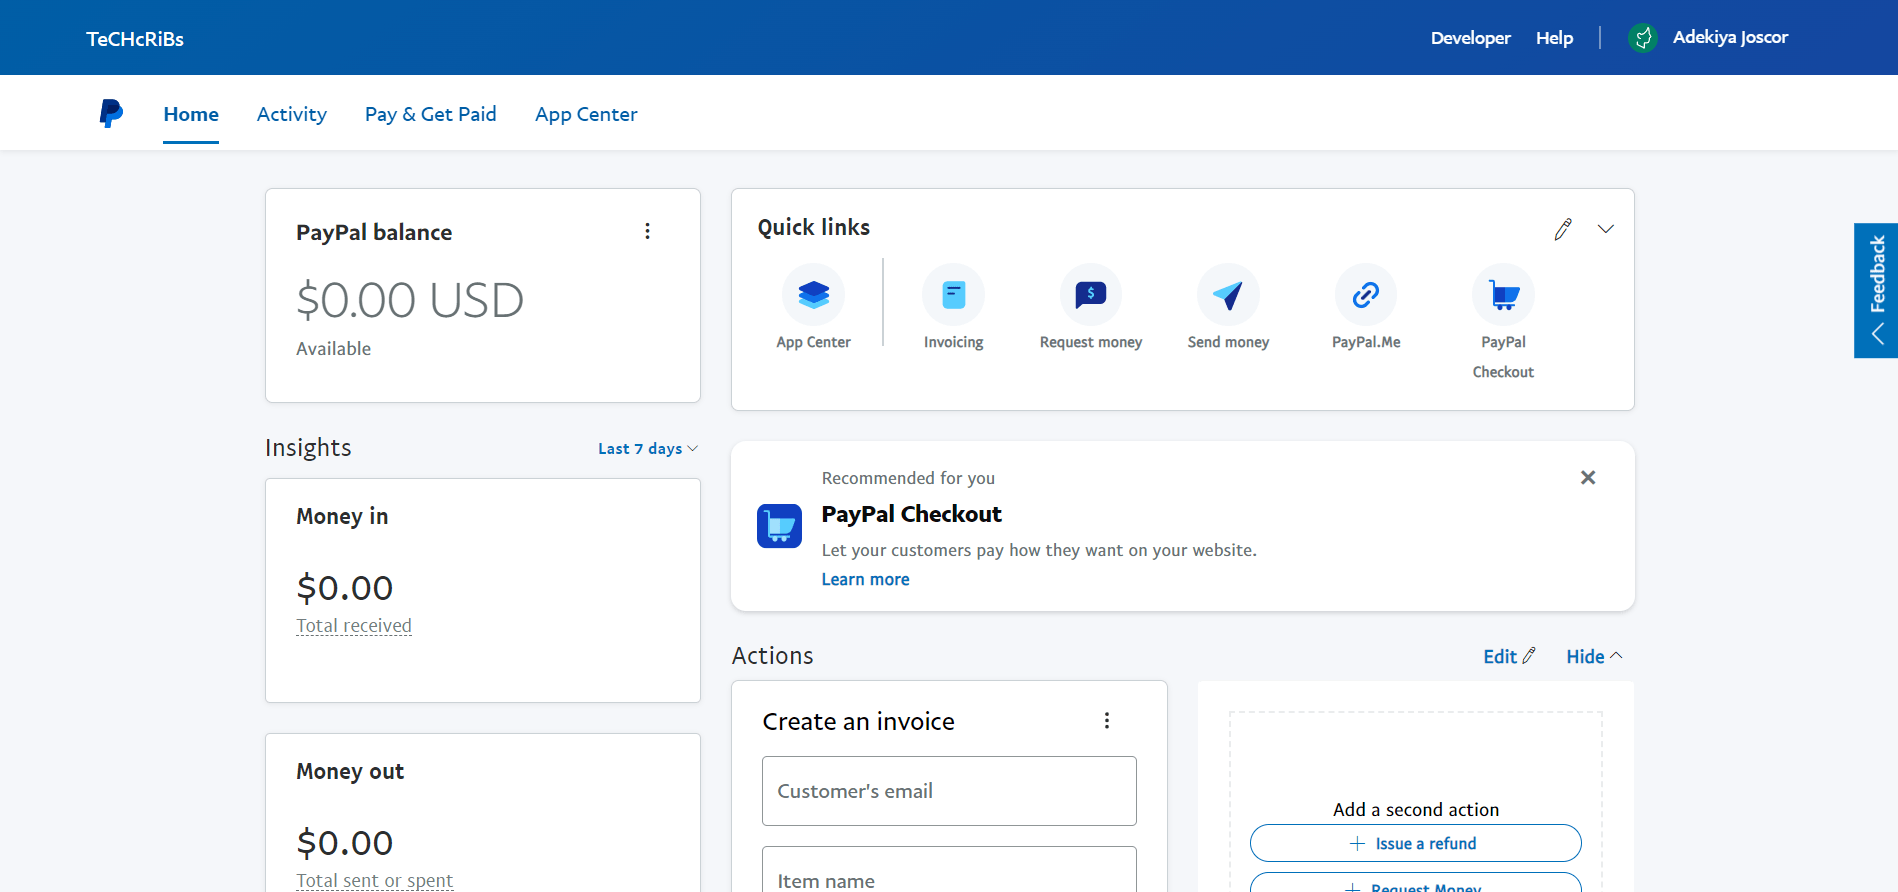Click Edit next to Actions
This screenshot has width=1898, height=892.
click(x=1509, y=656)
